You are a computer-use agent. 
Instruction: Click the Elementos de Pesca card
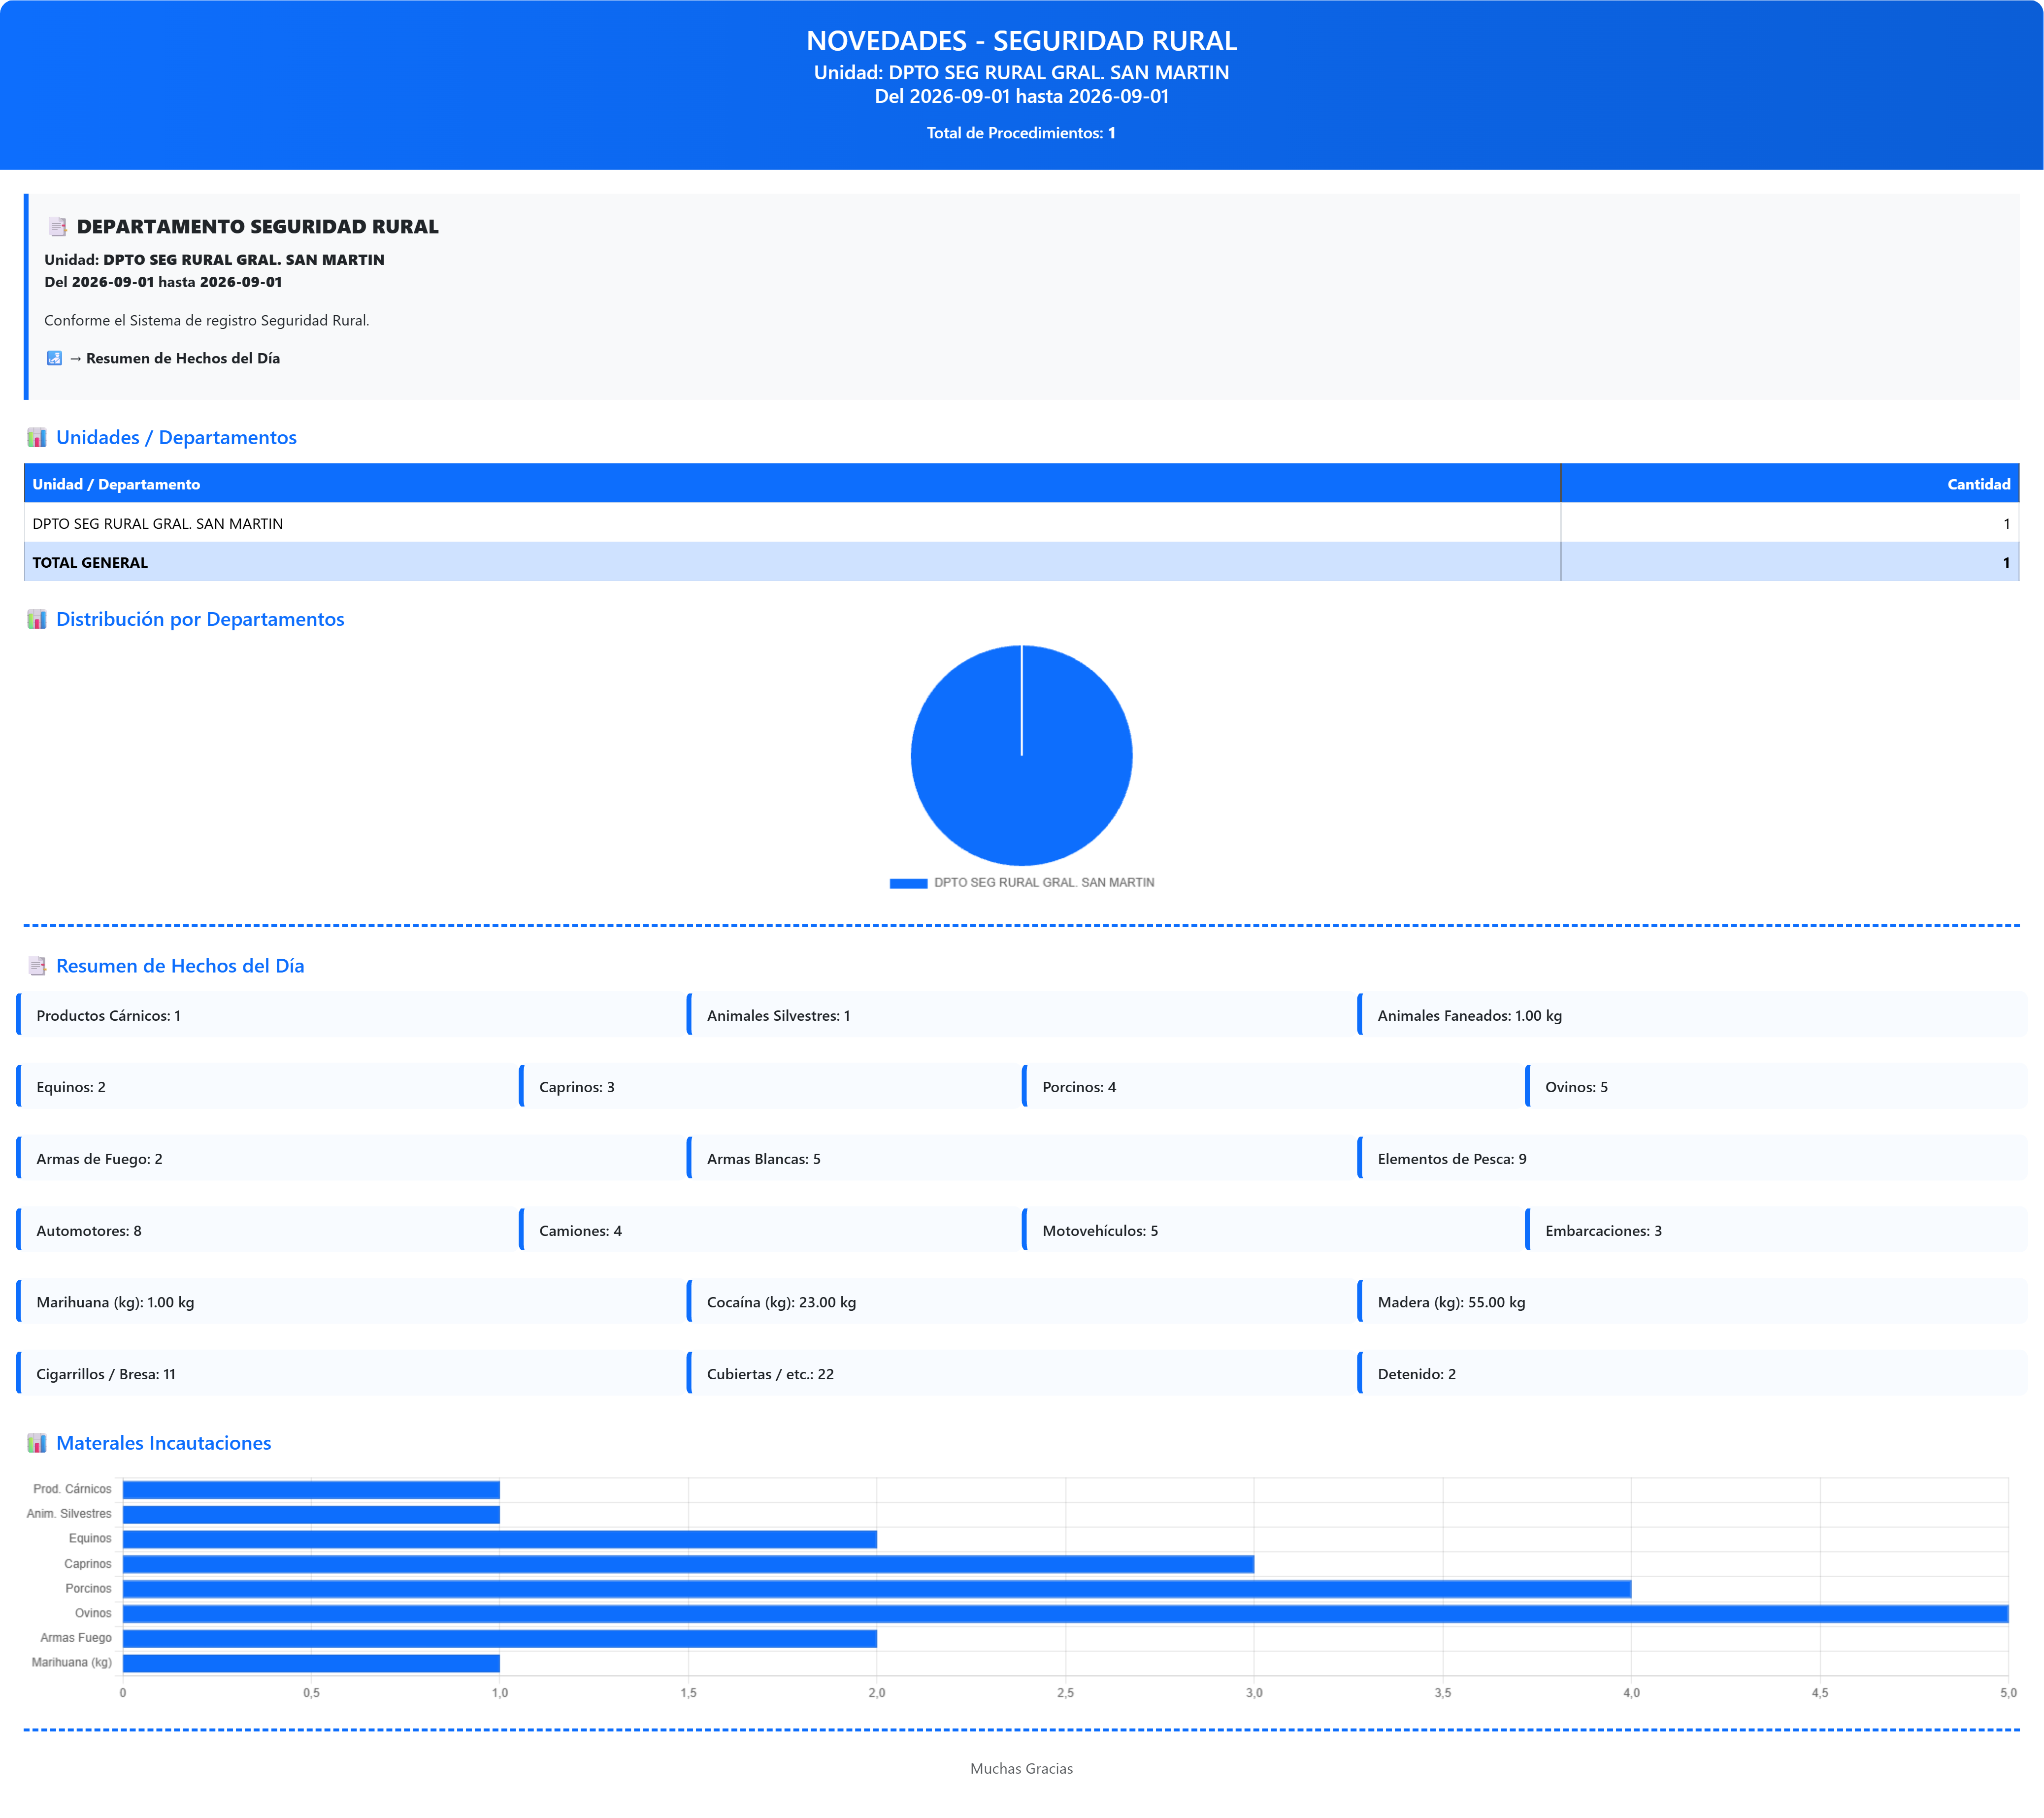(x=1692, y=1159)
